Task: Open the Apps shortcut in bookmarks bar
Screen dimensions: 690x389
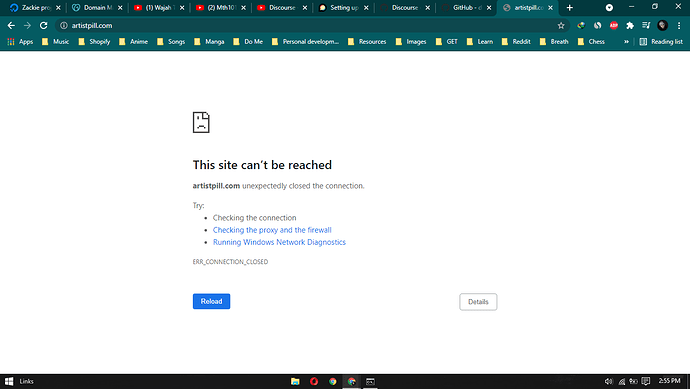Action: (20, 41)
